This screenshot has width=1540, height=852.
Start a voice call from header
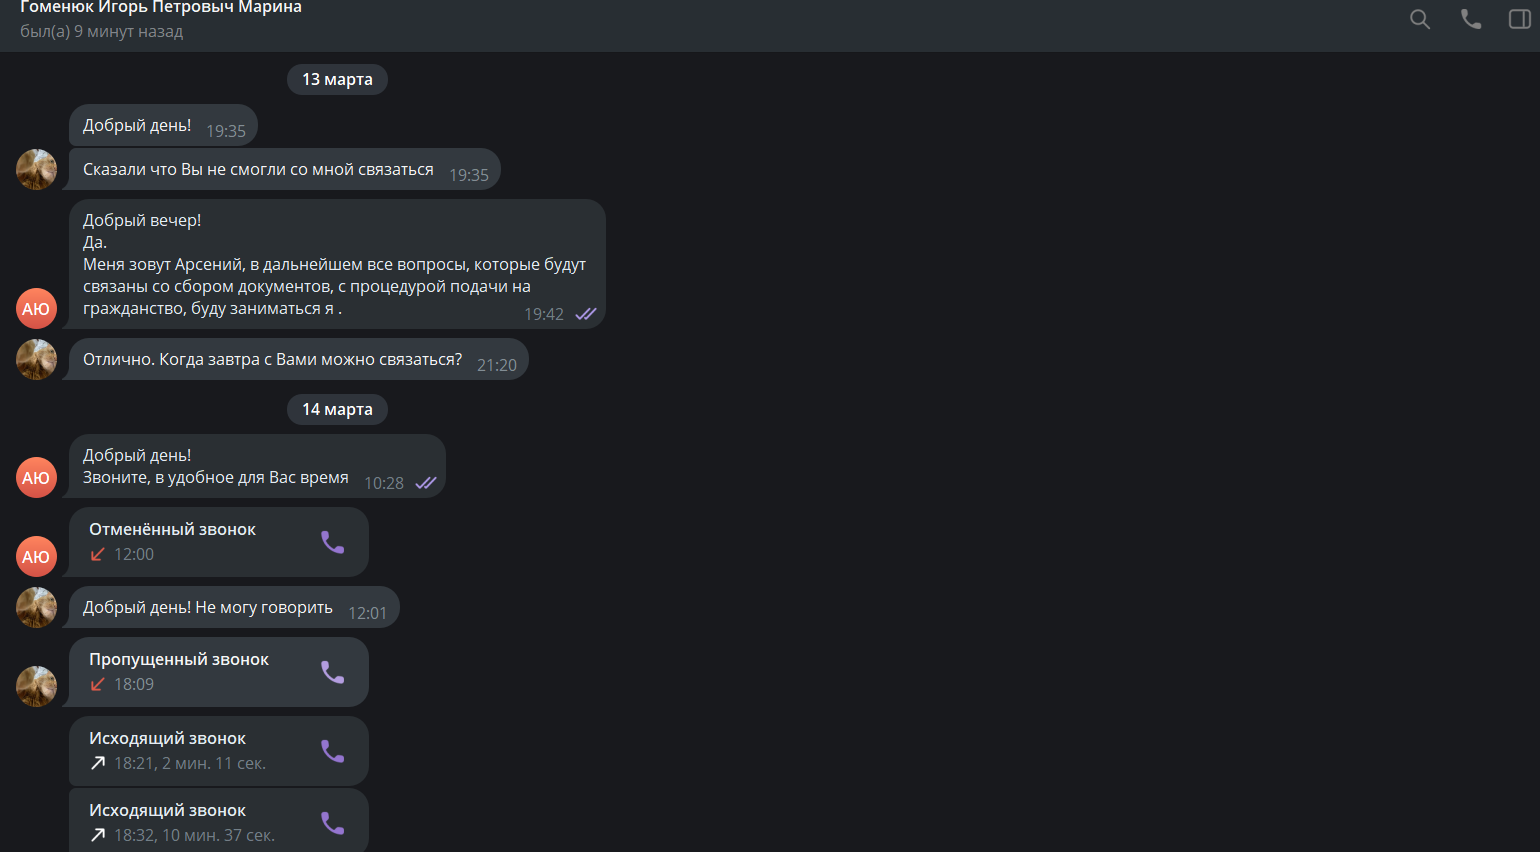coord(1471,19)
